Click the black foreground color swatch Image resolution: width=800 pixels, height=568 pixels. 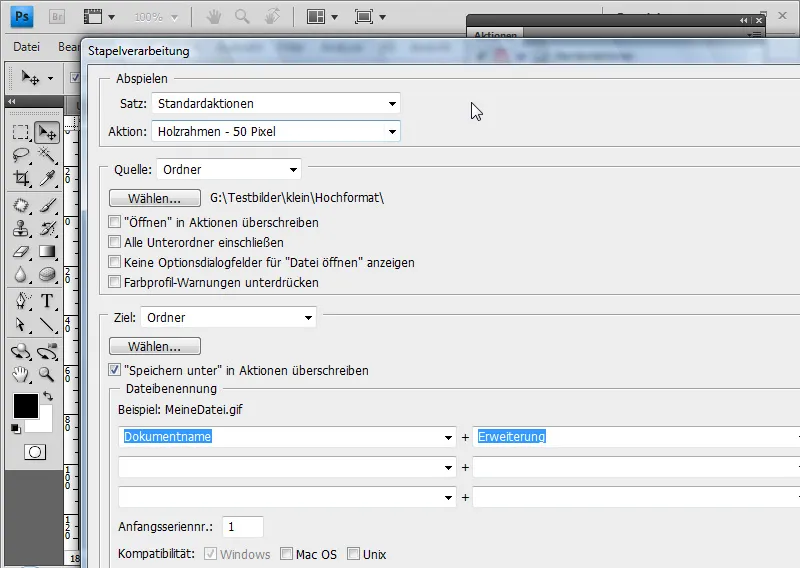click(26, 406)
